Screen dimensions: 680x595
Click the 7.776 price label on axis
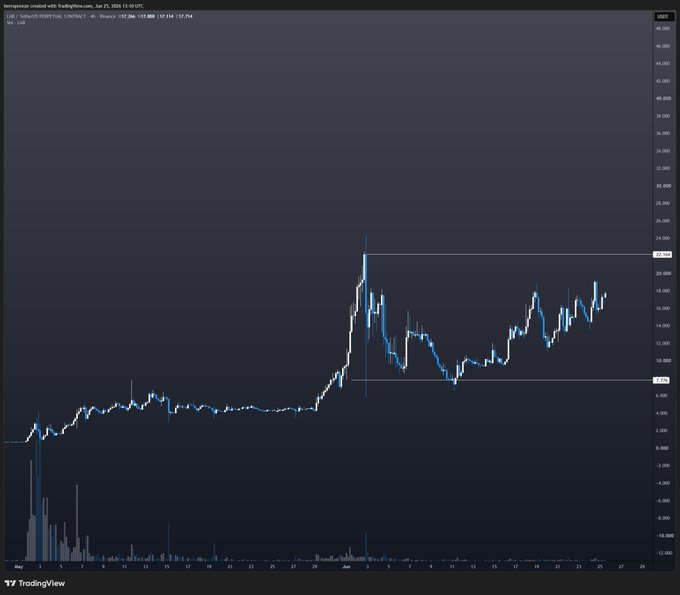[662, 380]
